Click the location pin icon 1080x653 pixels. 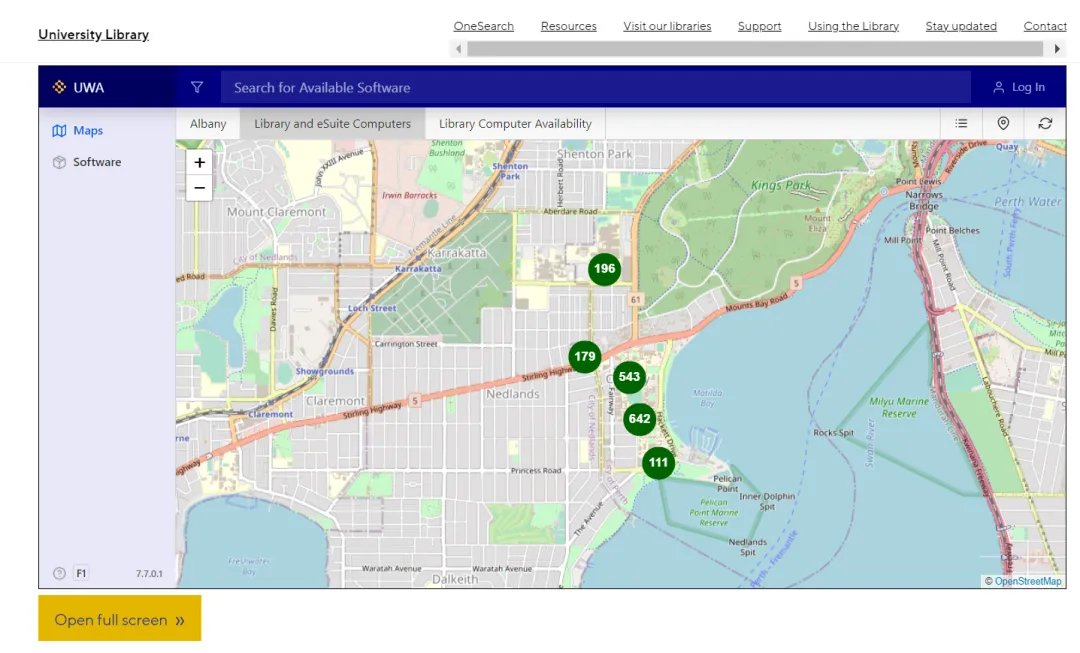(1003, 123)
